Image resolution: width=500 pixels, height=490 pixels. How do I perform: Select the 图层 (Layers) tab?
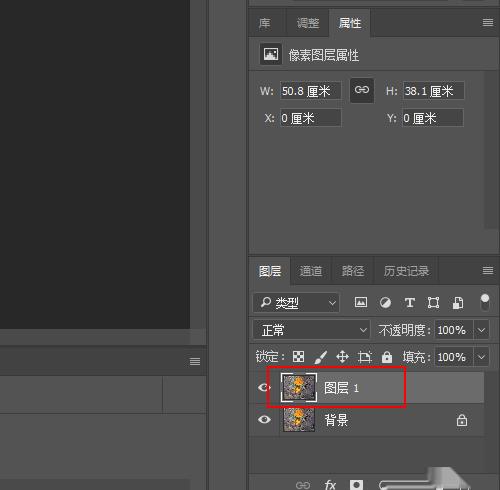[x=270, y=271]
